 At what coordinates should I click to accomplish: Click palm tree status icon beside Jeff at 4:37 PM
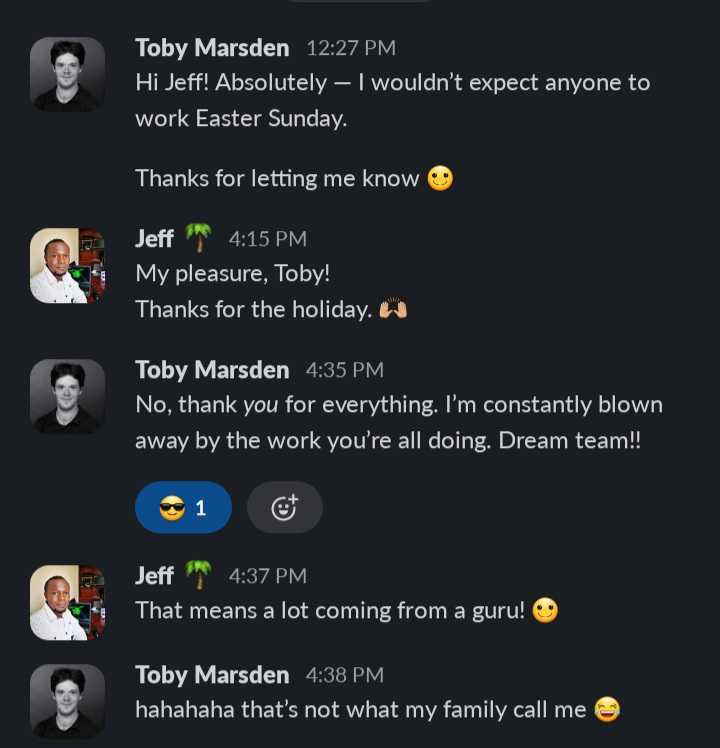[x=198, y=574]
